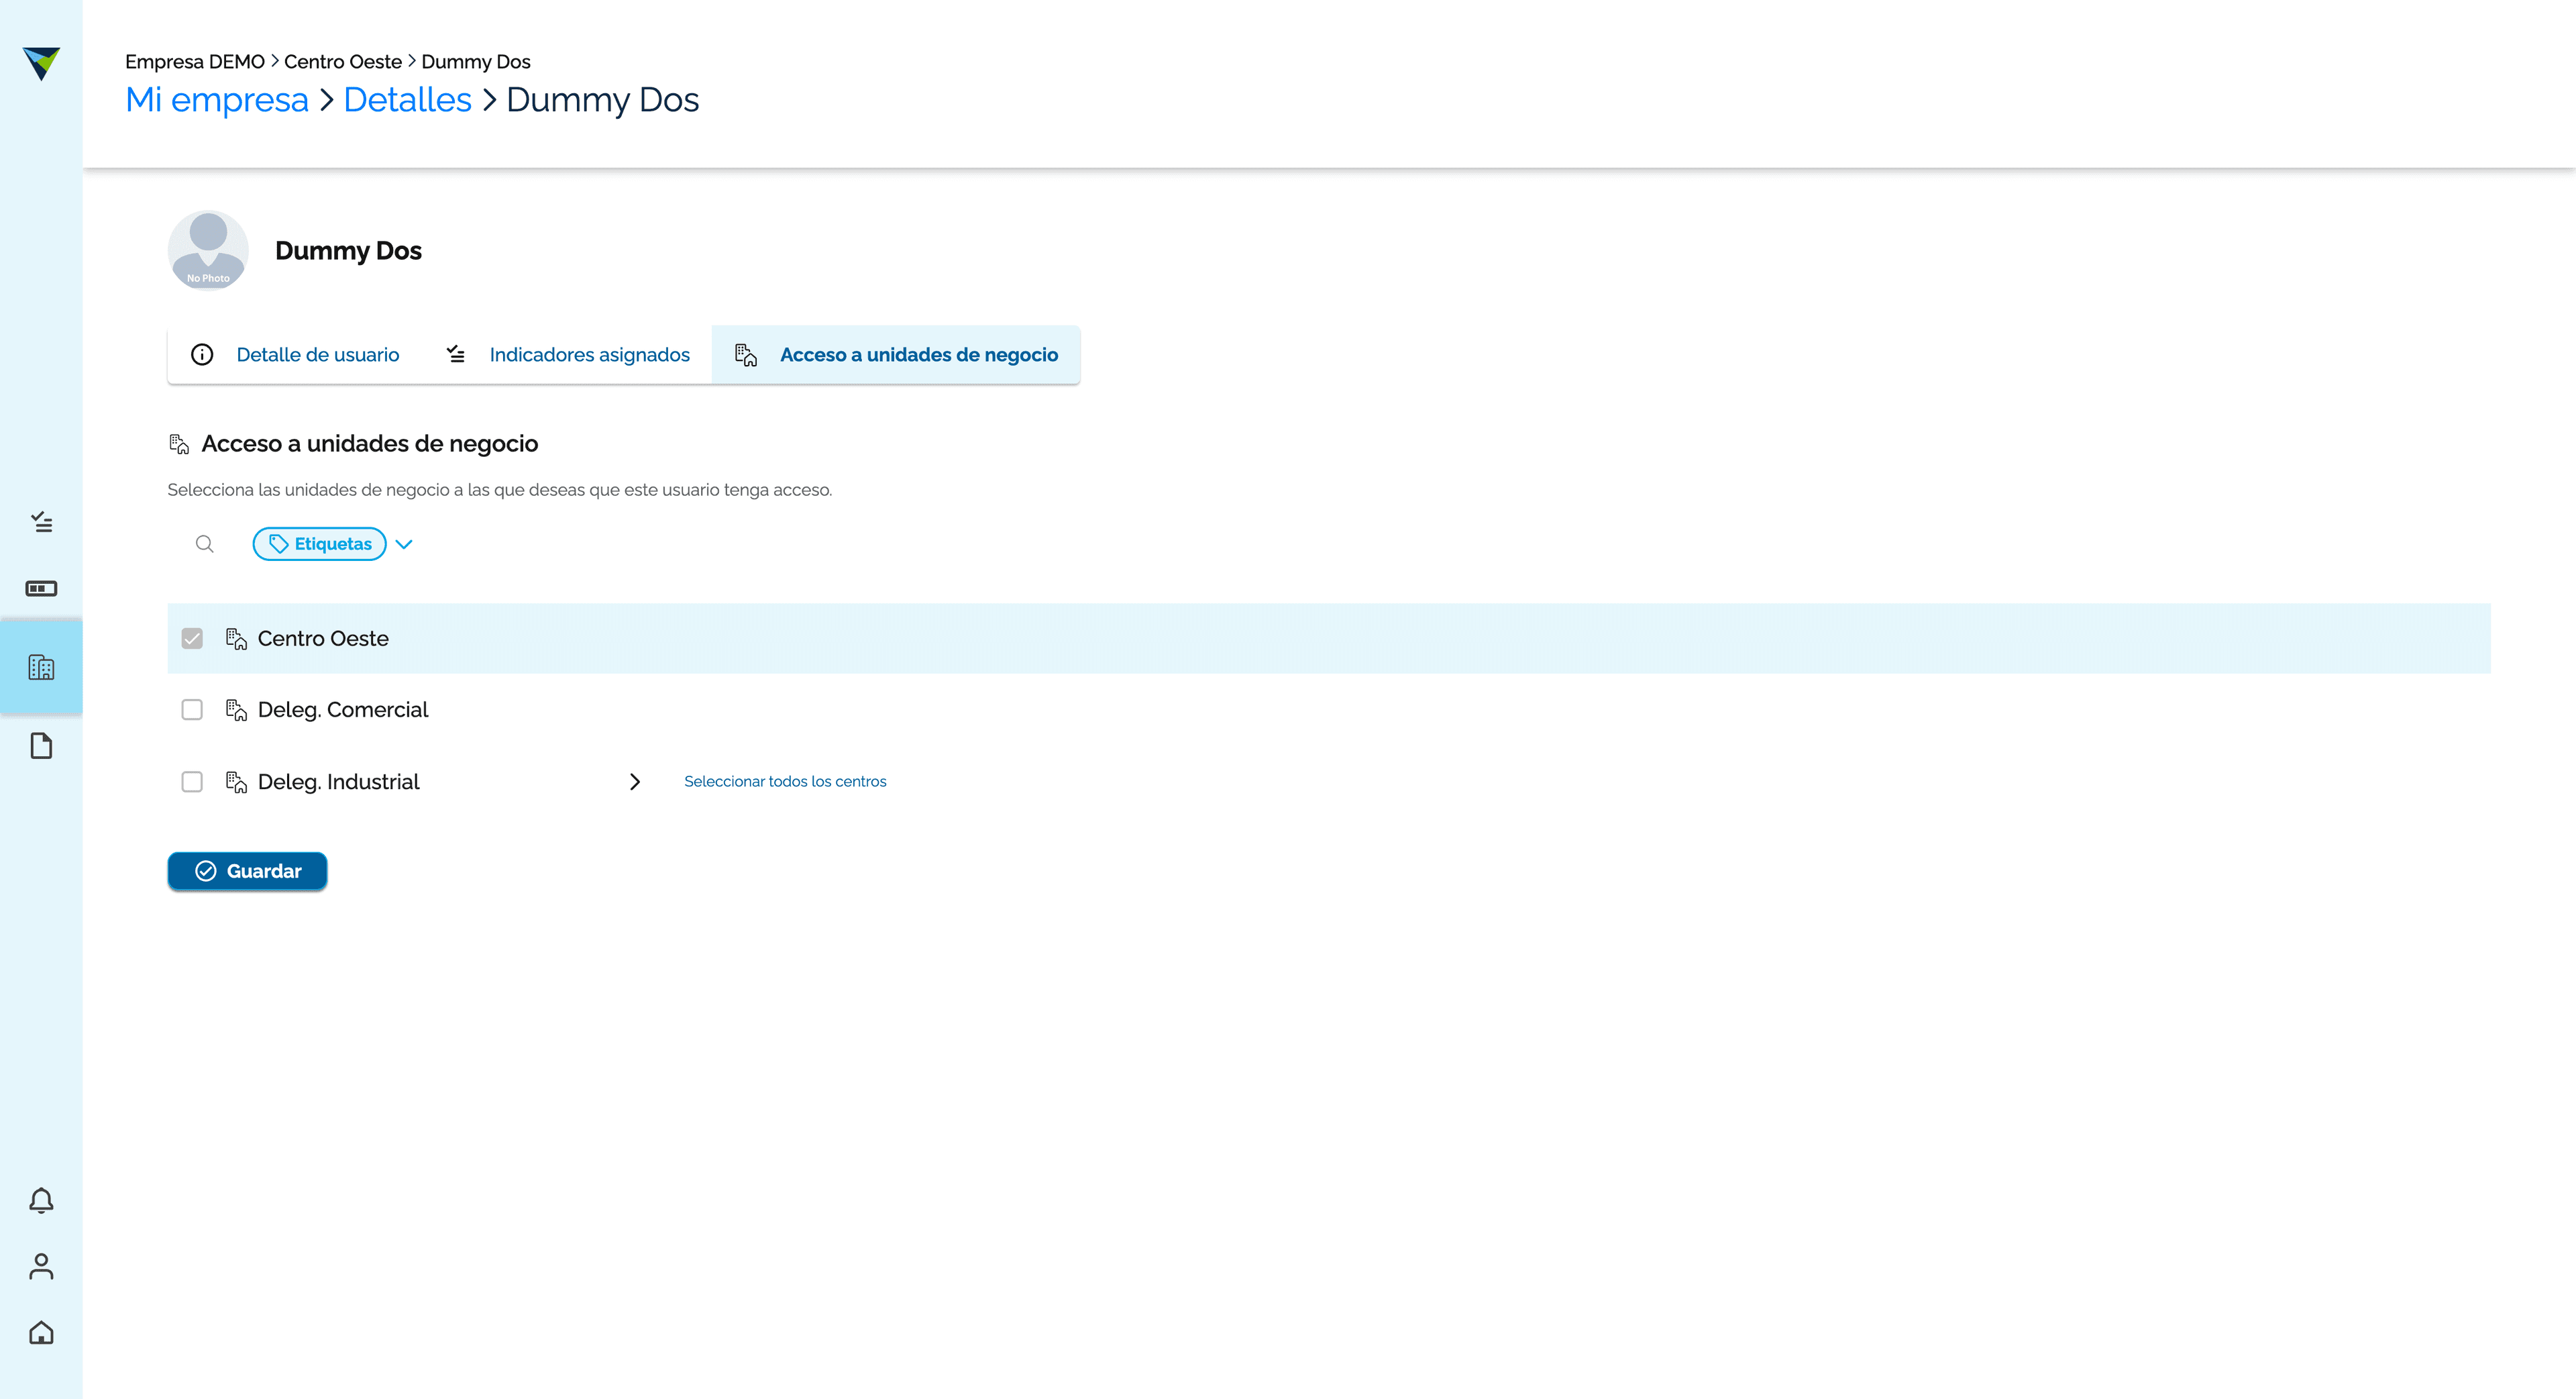The image size is (2576, 1399).
Task: Open the documents sidebar icon
Action: [x=41, y=746]
